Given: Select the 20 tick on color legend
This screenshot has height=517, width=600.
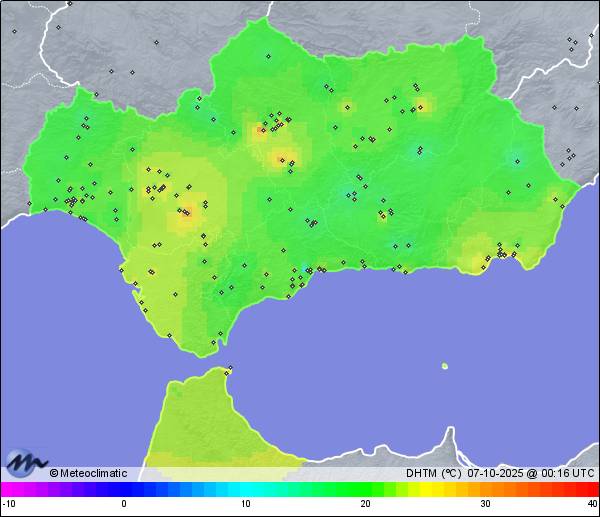Looking at the screenshot, I should [366, 504].
